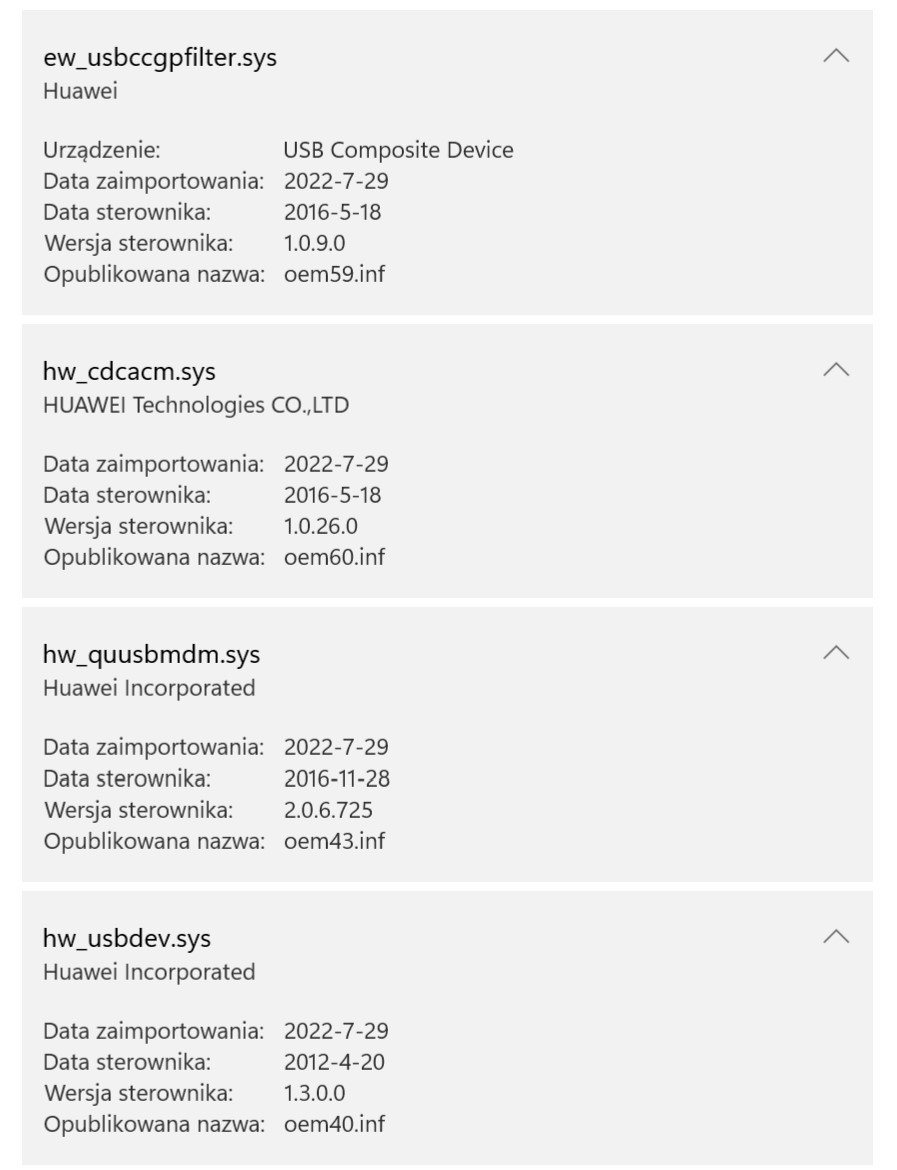Select the hw_usbdev.sys title
The width and height of the screenshot is (897, 1170).
click(x=127, y=938)
